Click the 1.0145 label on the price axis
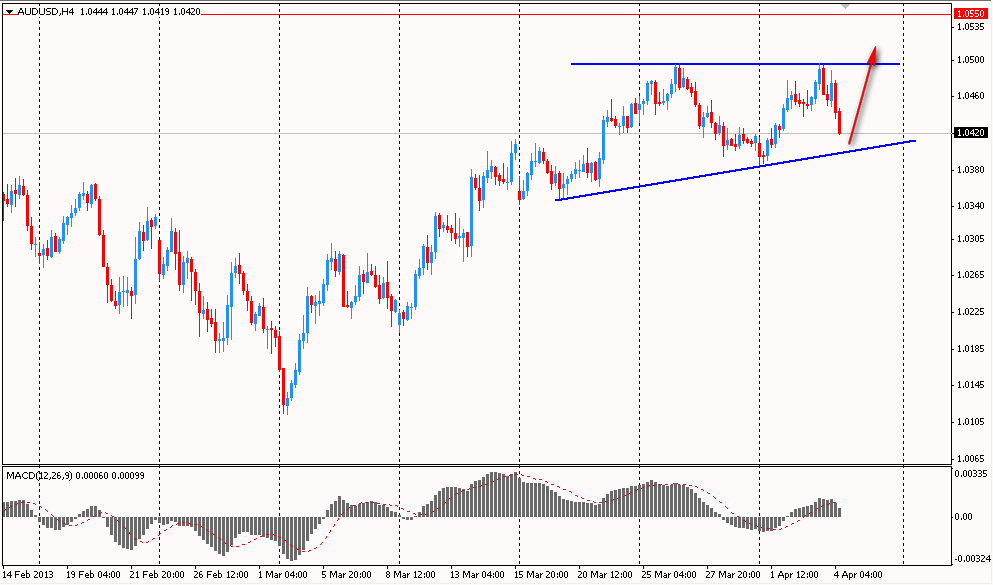Image resolution: width=993 pixels, height=585 pixels. [x=971, y=385]
